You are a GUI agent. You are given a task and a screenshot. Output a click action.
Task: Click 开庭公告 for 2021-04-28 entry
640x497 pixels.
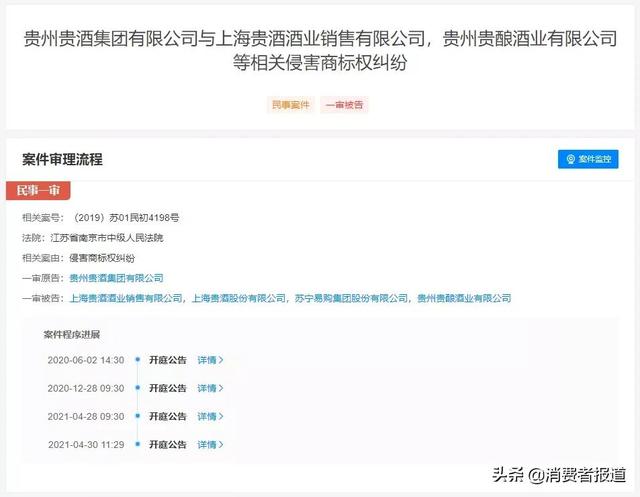point(168,416)
